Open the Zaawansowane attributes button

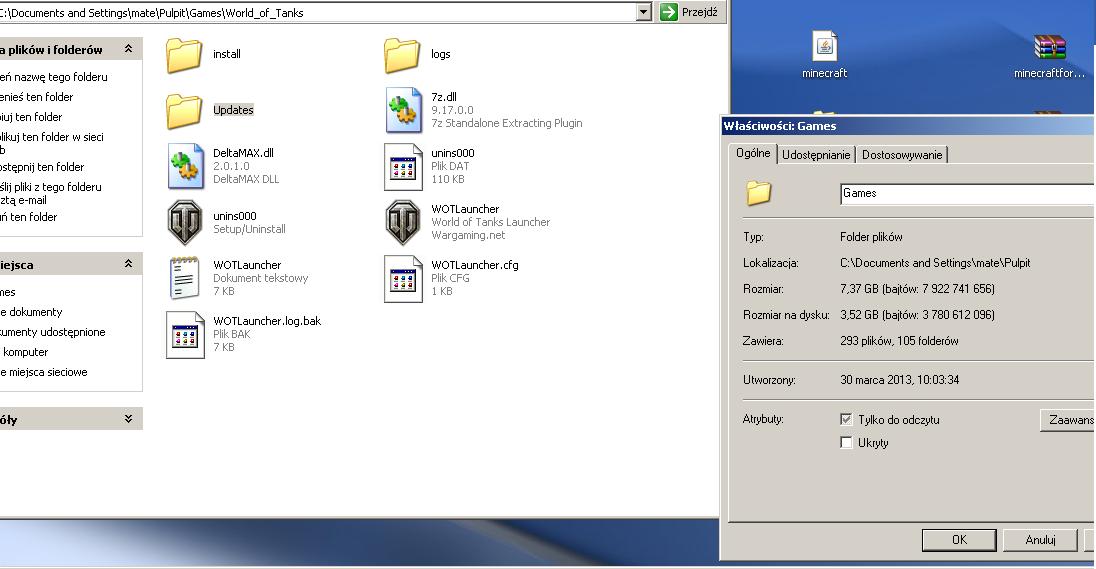[1068, 419]
